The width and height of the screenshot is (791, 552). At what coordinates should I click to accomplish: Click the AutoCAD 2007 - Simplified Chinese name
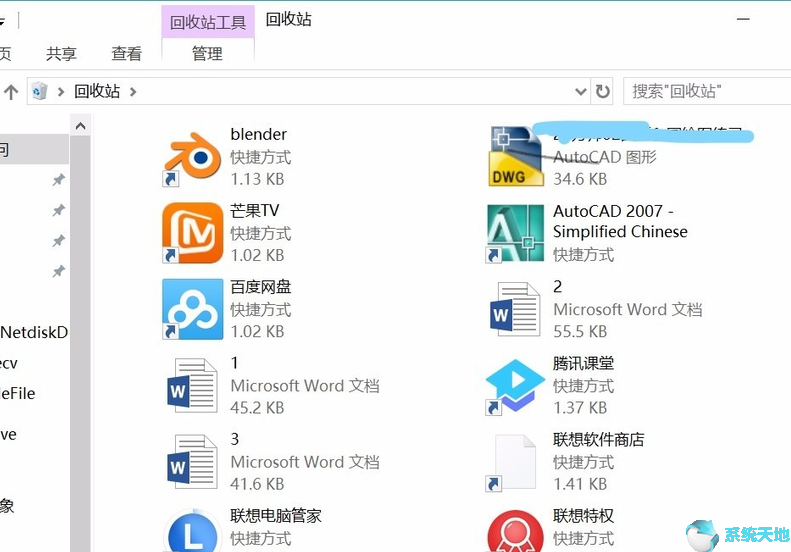click(x=620, y=221)
